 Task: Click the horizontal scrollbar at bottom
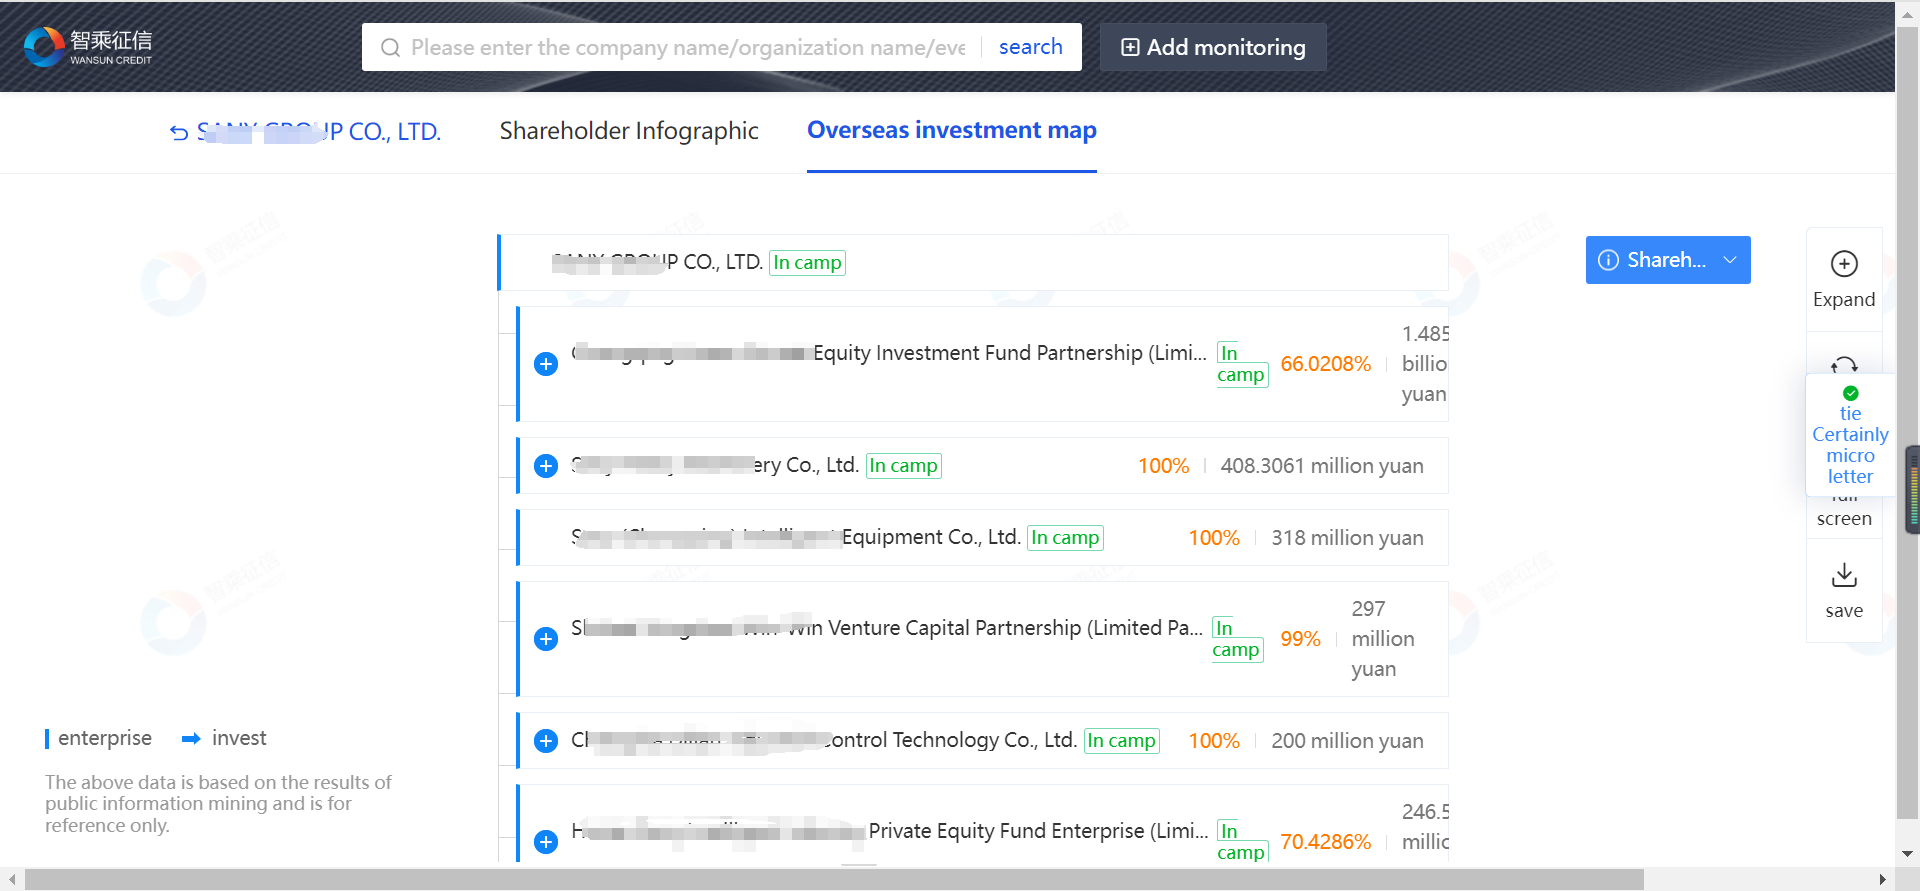coord(834,880)
